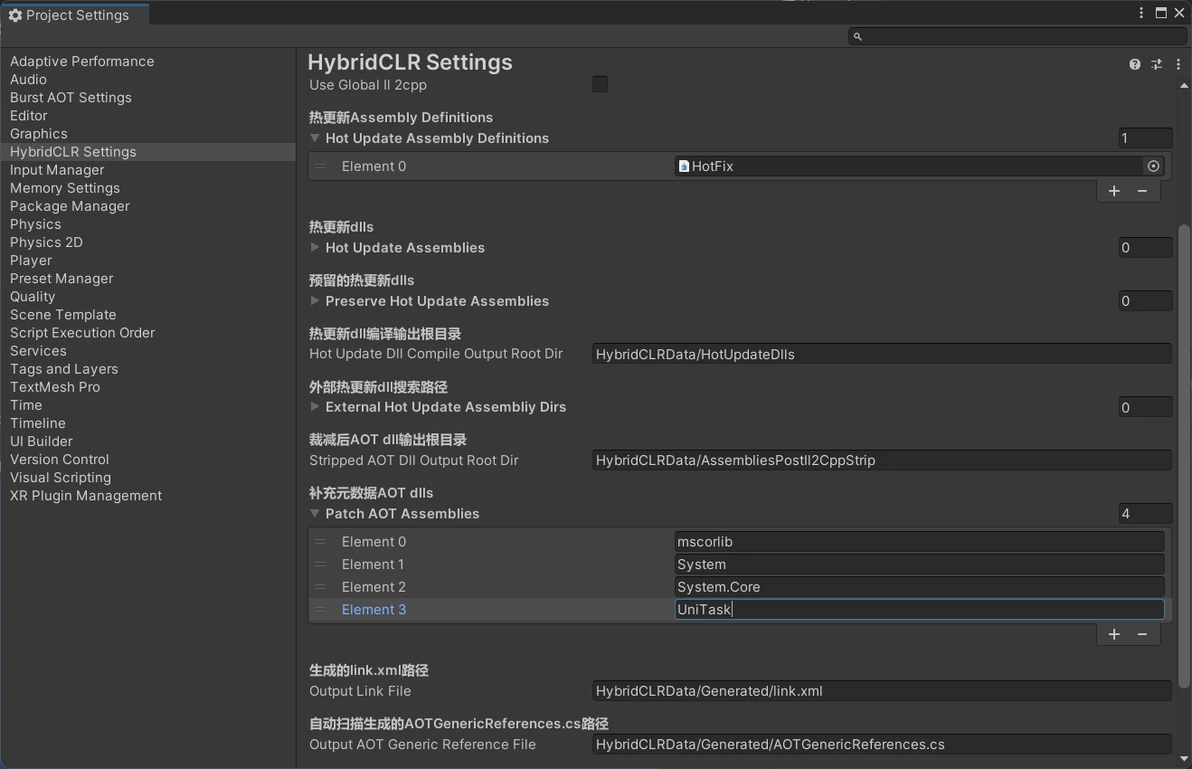Image resolution: width=1192 pixels, height=769 pixels.
Task: Expand the Preserve Hot Update Assemblies list
Action: 315,301
